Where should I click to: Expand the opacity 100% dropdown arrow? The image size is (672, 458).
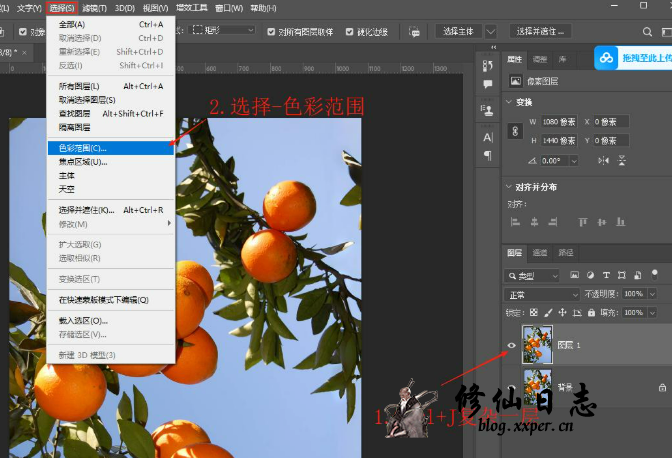[652, 294]
